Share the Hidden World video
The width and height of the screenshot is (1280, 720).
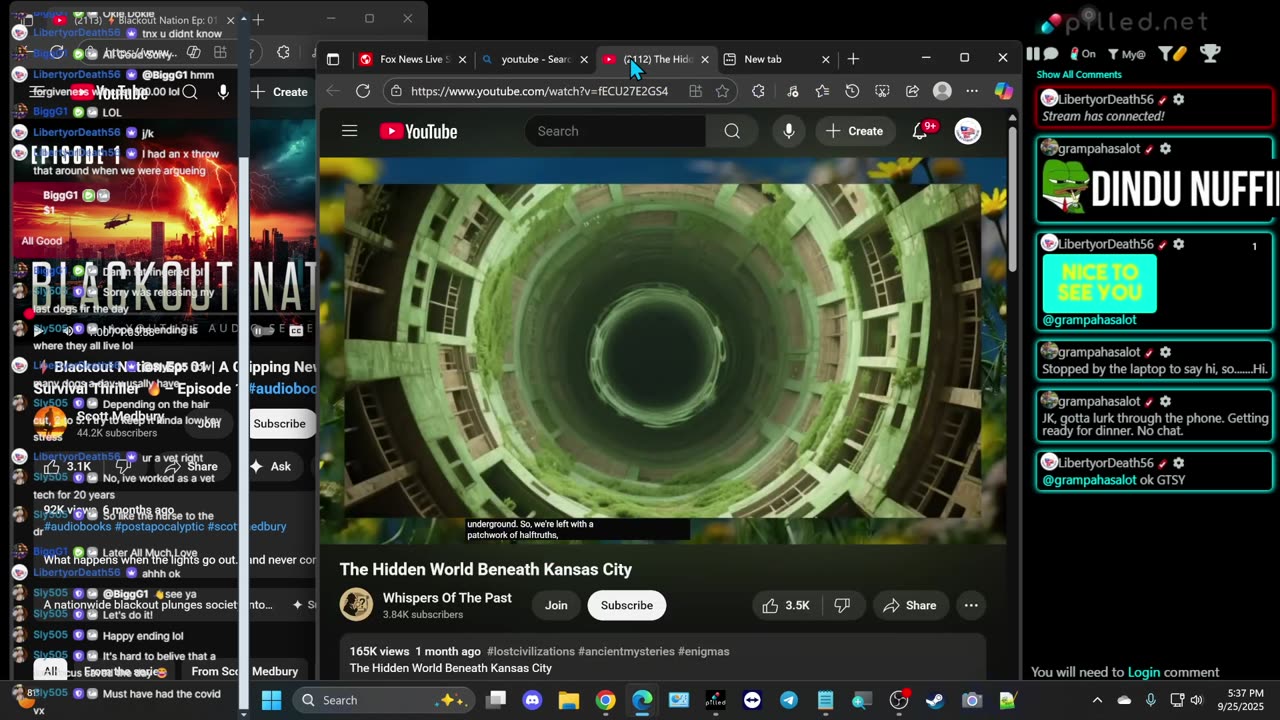[x=910, y=605]
